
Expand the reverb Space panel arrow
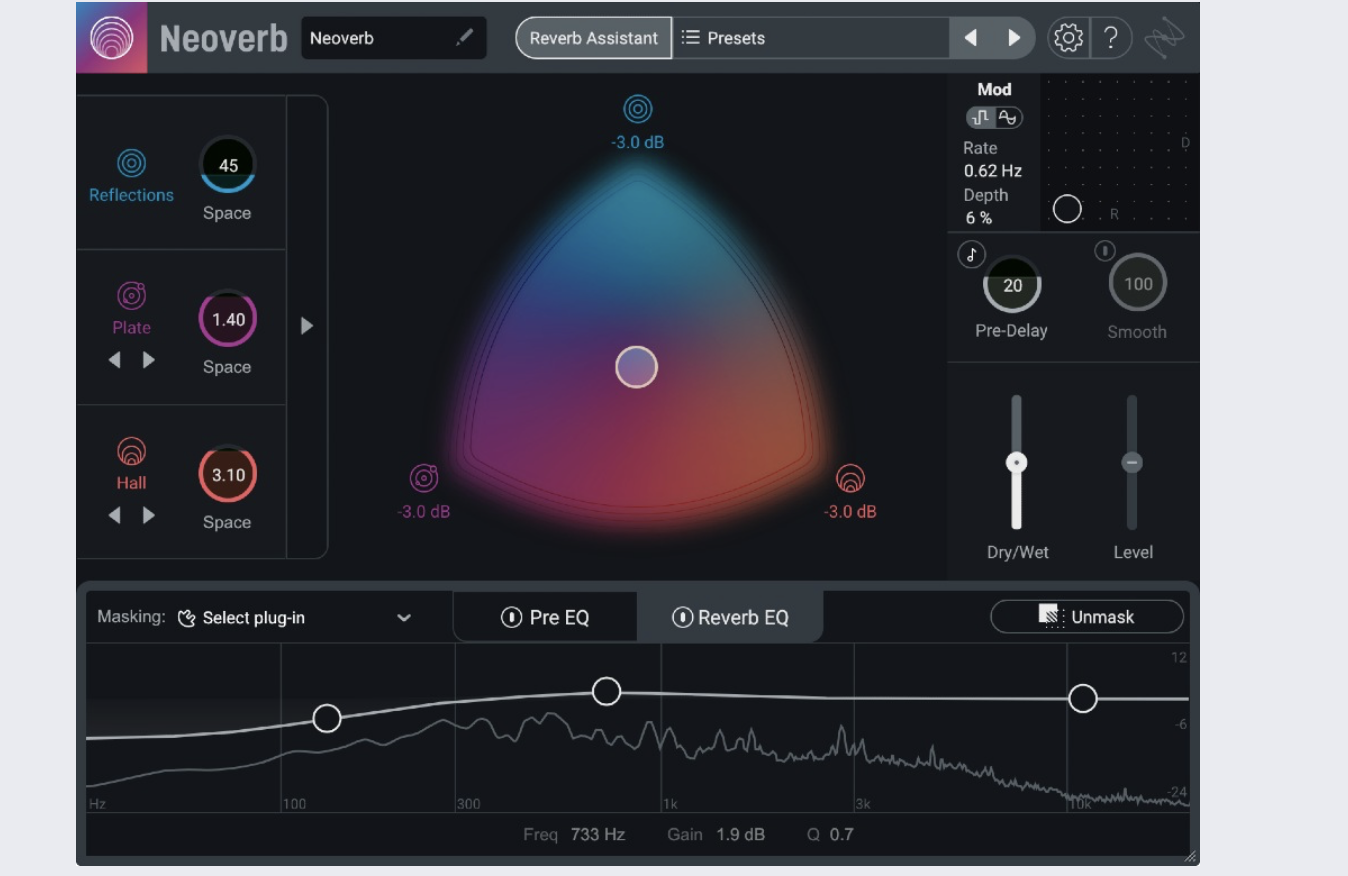tap(307, 326)
